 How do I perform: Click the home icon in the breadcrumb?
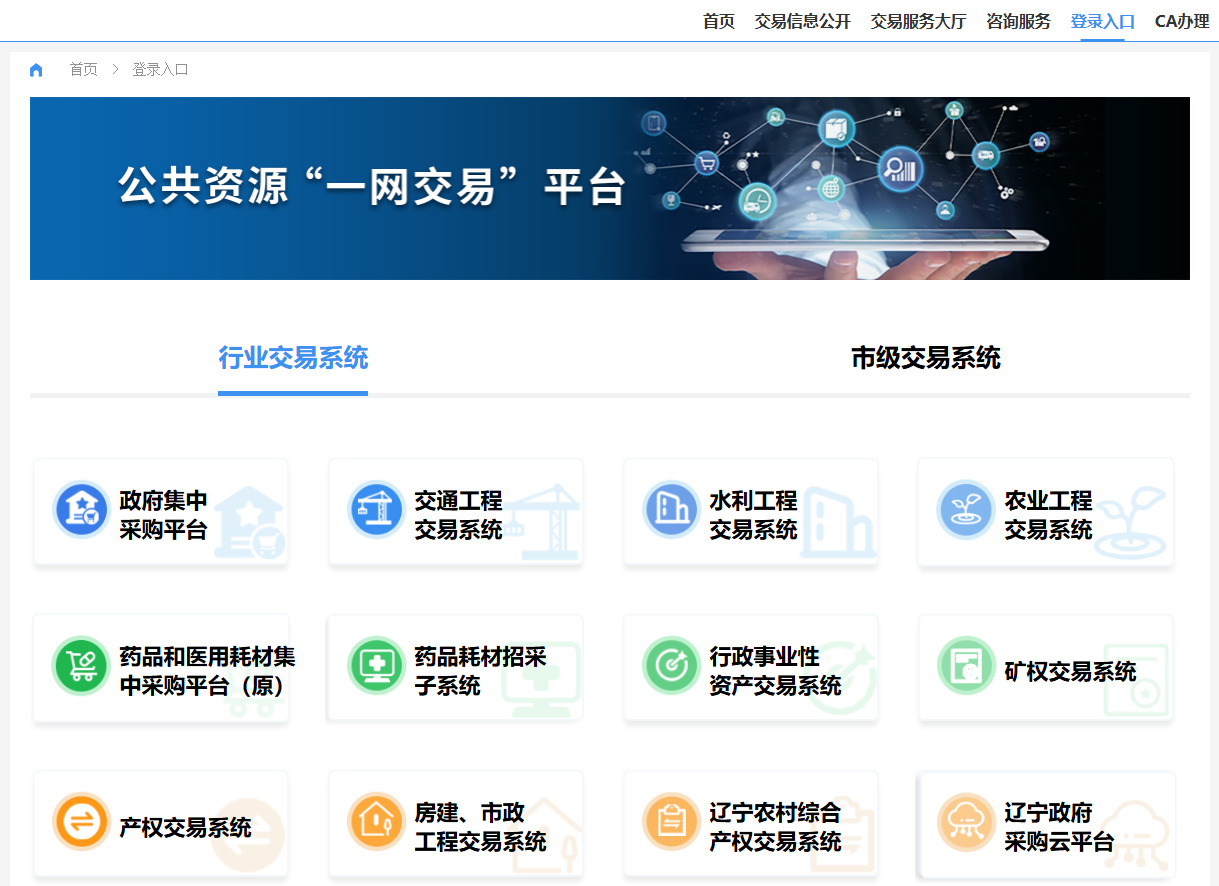pyautogui.click(x=36, y=69)
